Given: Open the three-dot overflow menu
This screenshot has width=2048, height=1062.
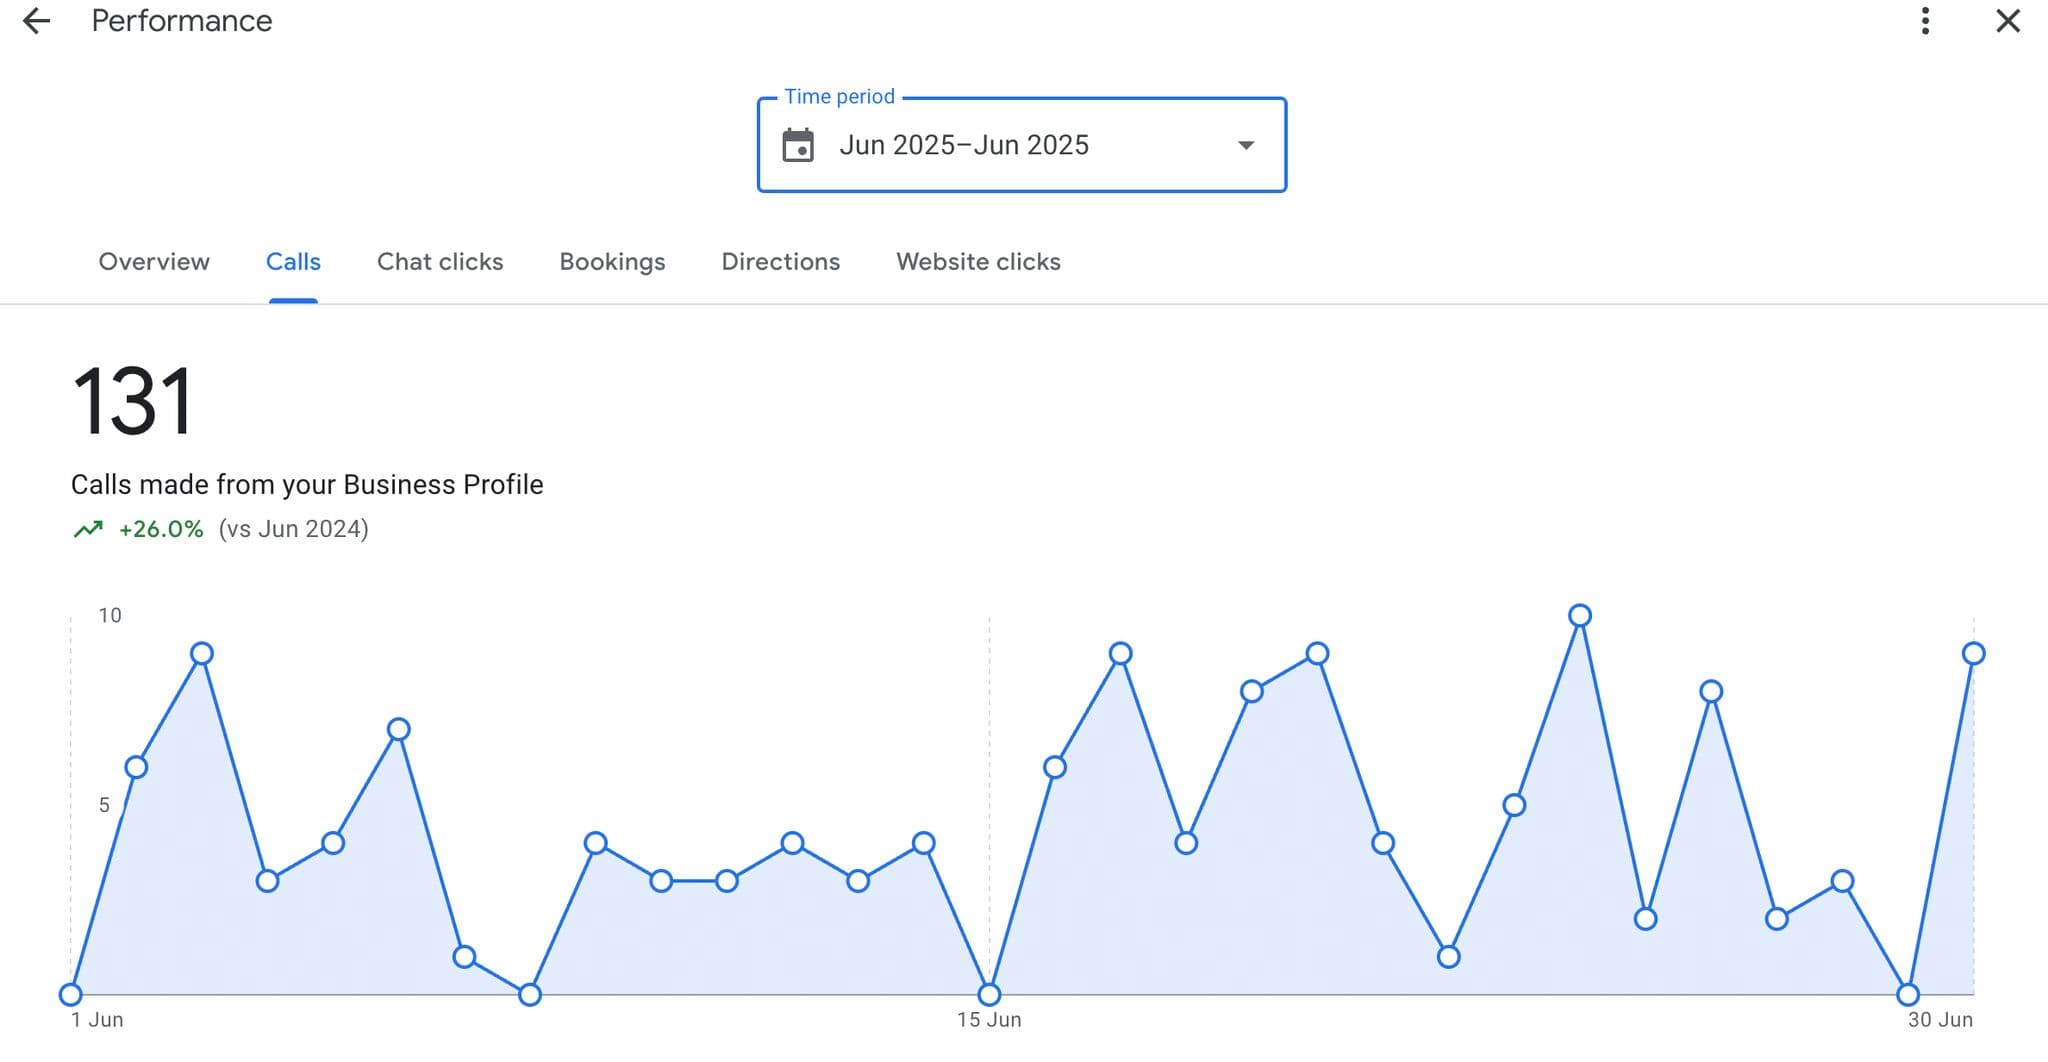Looking at the screenshot, I should [x=1923, y=21].
